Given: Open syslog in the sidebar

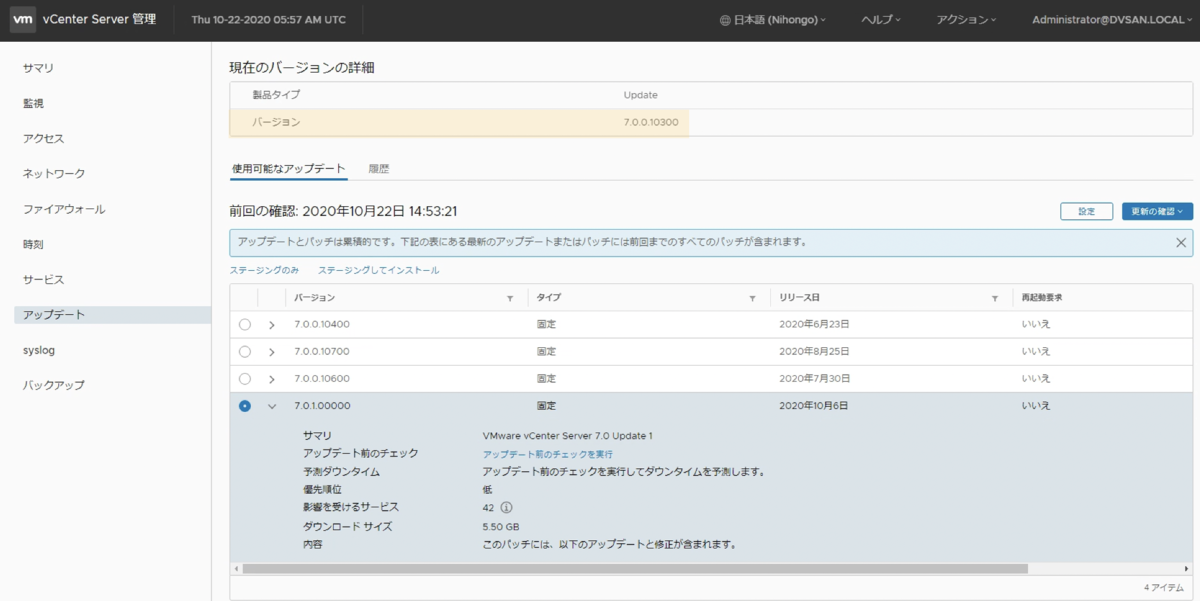Looking at the screenshot, I should (x=38, y=350).
